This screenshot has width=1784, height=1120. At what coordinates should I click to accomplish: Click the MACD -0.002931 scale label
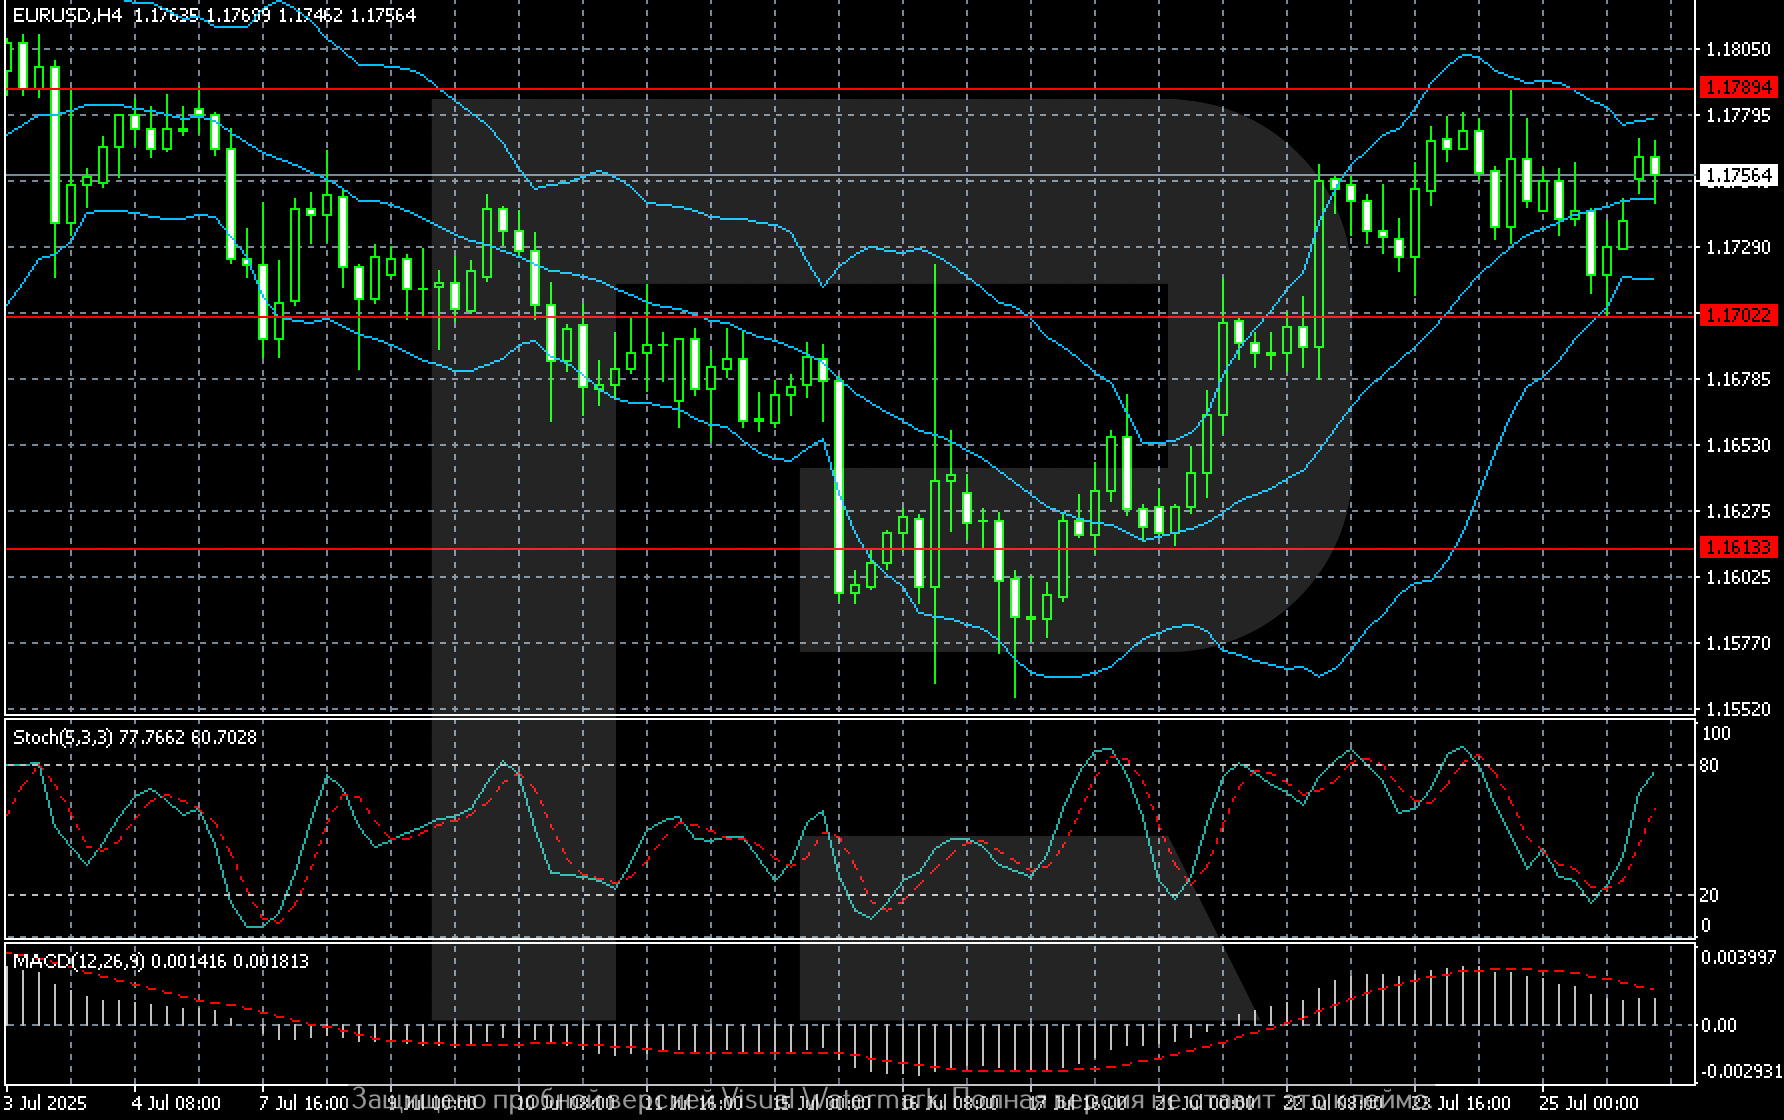(x=1739, y=1071)
